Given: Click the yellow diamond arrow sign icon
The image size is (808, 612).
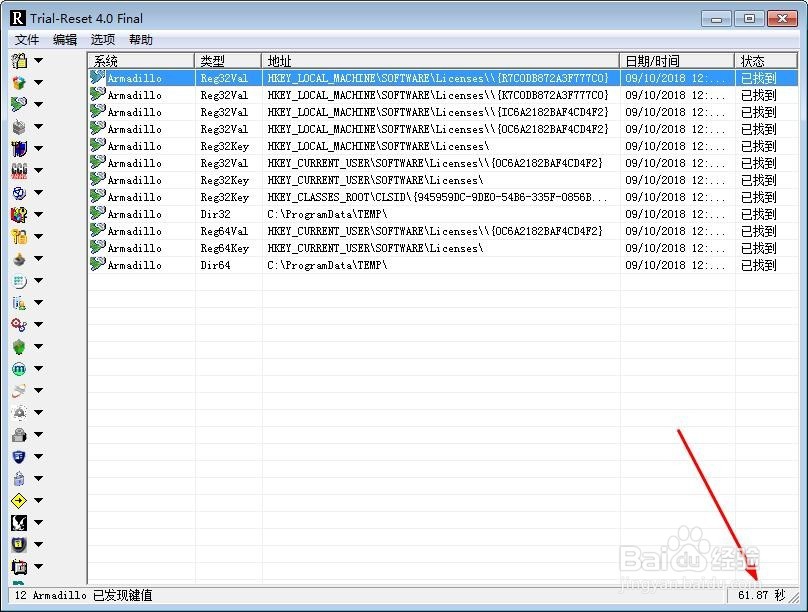Looking at the screenshot, I should point(19,500).
